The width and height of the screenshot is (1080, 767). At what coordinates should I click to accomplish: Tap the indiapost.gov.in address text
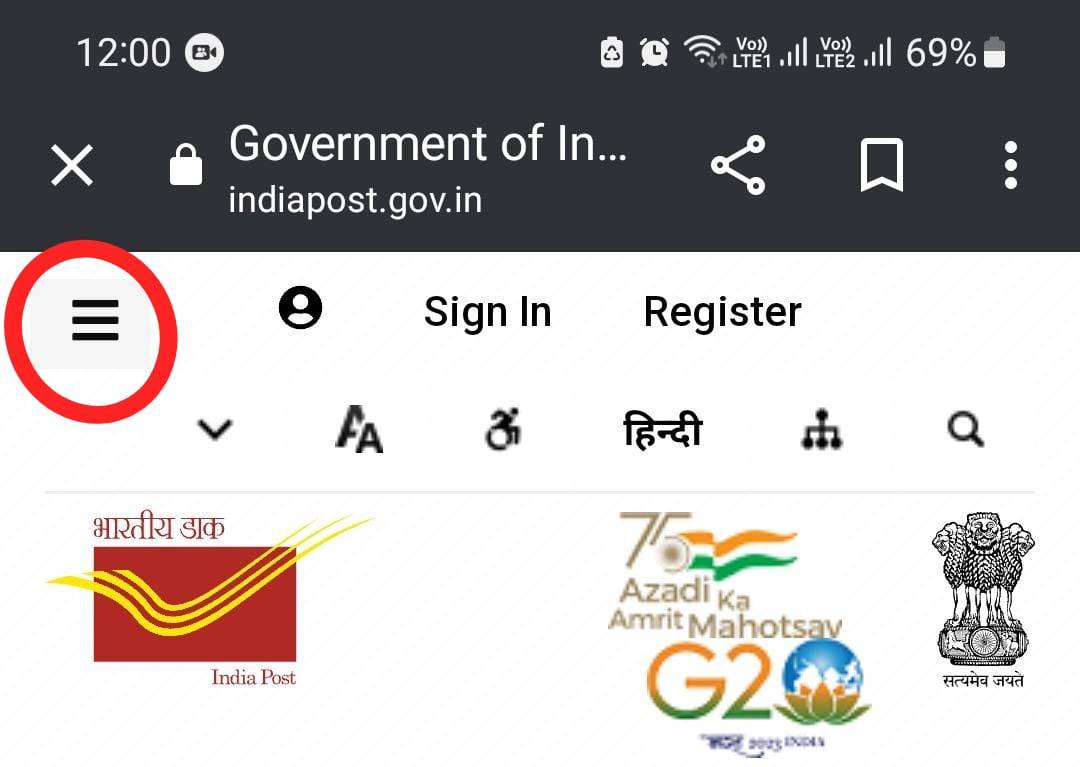(355, 200)
